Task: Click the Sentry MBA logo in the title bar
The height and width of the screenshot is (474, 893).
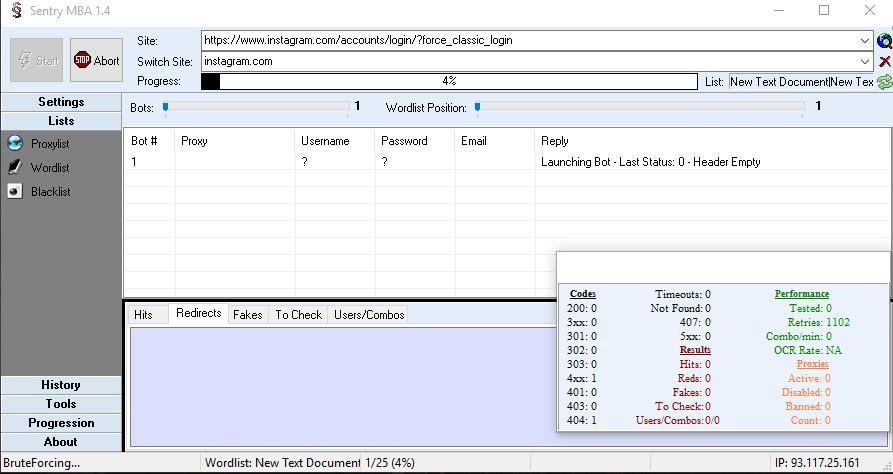Action: click(x=17, y=10)
